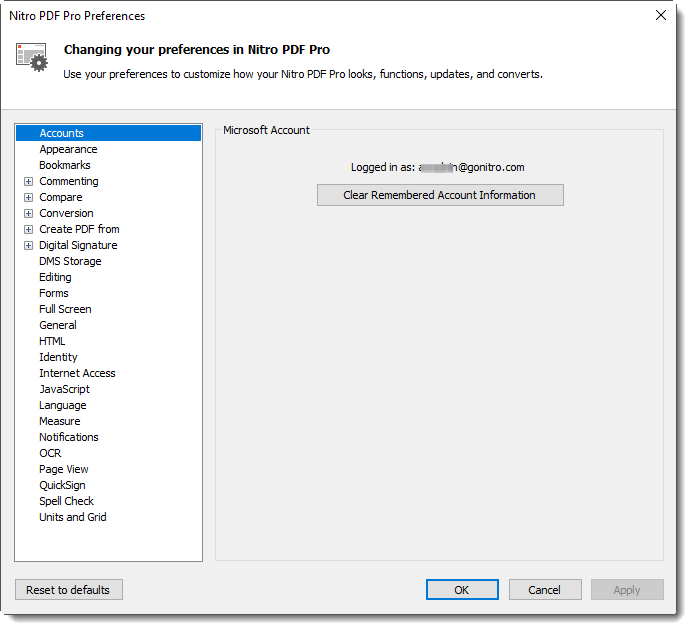Open General preferences

pos(58,326)
